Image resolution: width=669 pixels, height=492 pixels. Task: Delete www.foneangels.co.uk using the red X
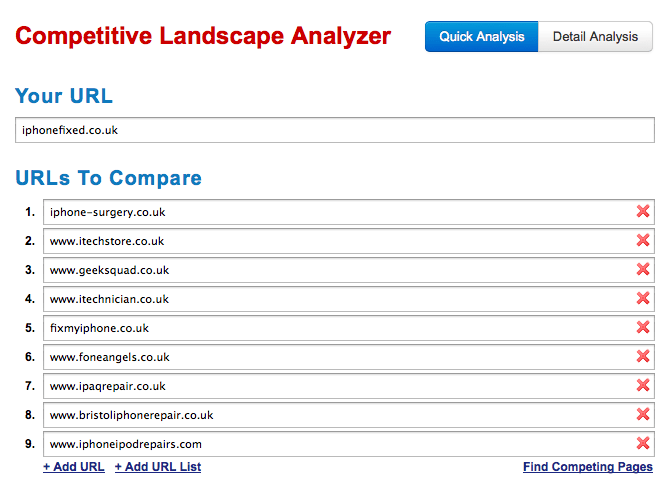click(643, 356)
